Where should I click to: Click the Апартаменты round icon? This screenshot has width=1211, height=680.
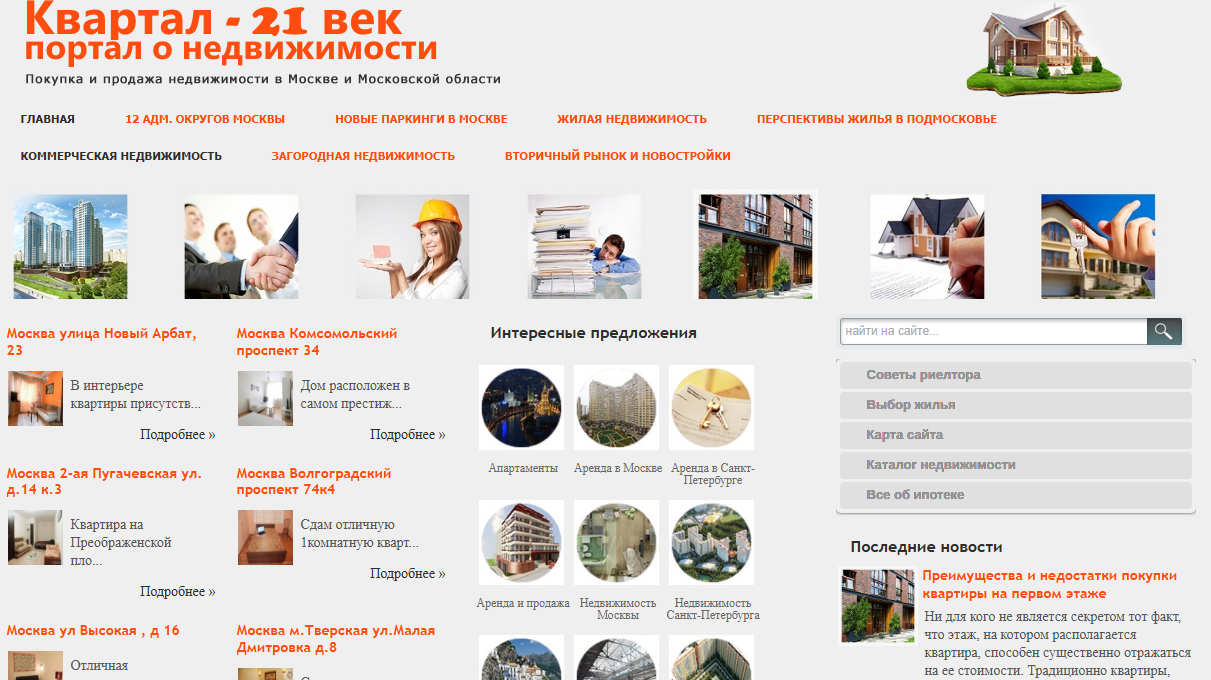coord(521,407)
